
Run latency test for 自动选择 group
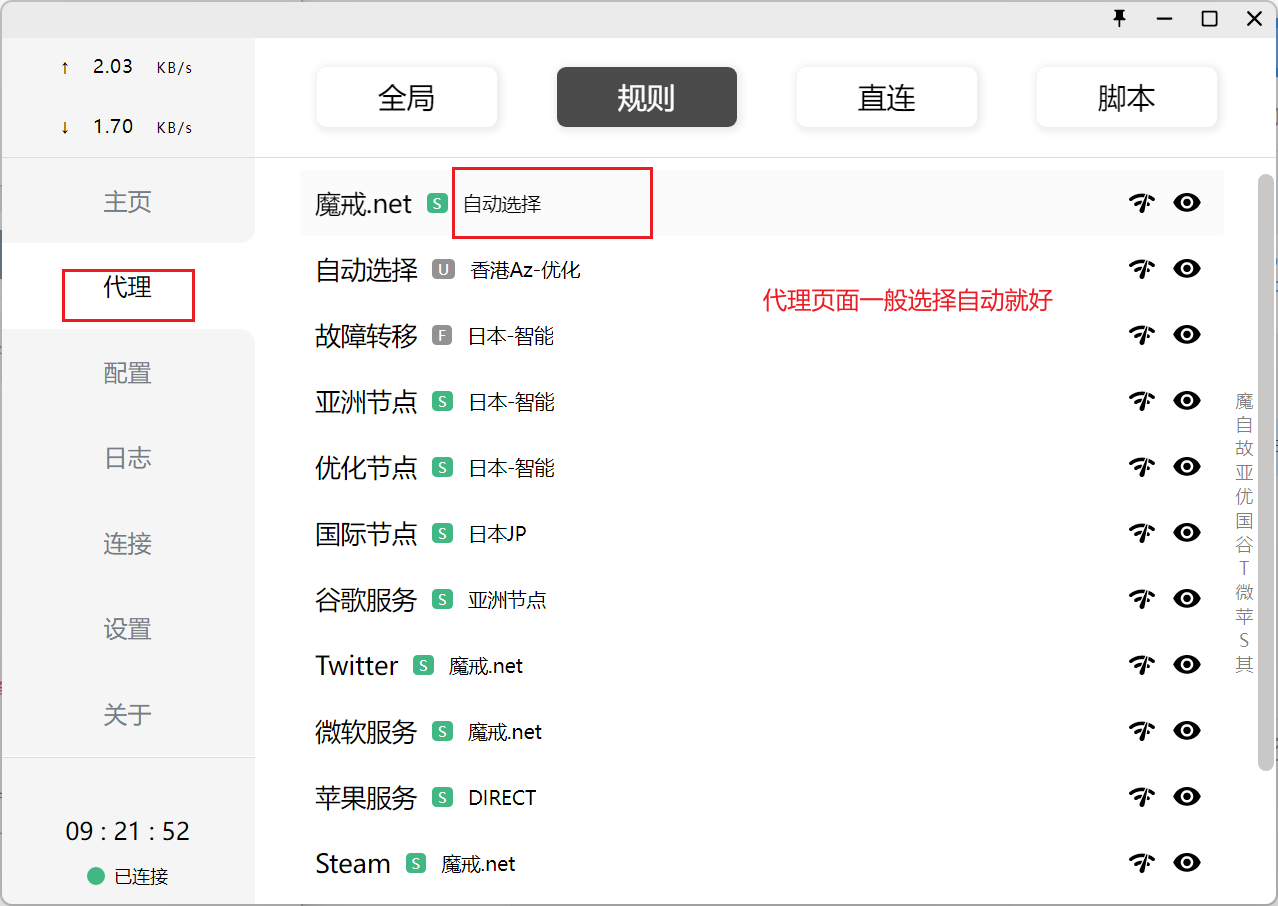(1141, 269)
